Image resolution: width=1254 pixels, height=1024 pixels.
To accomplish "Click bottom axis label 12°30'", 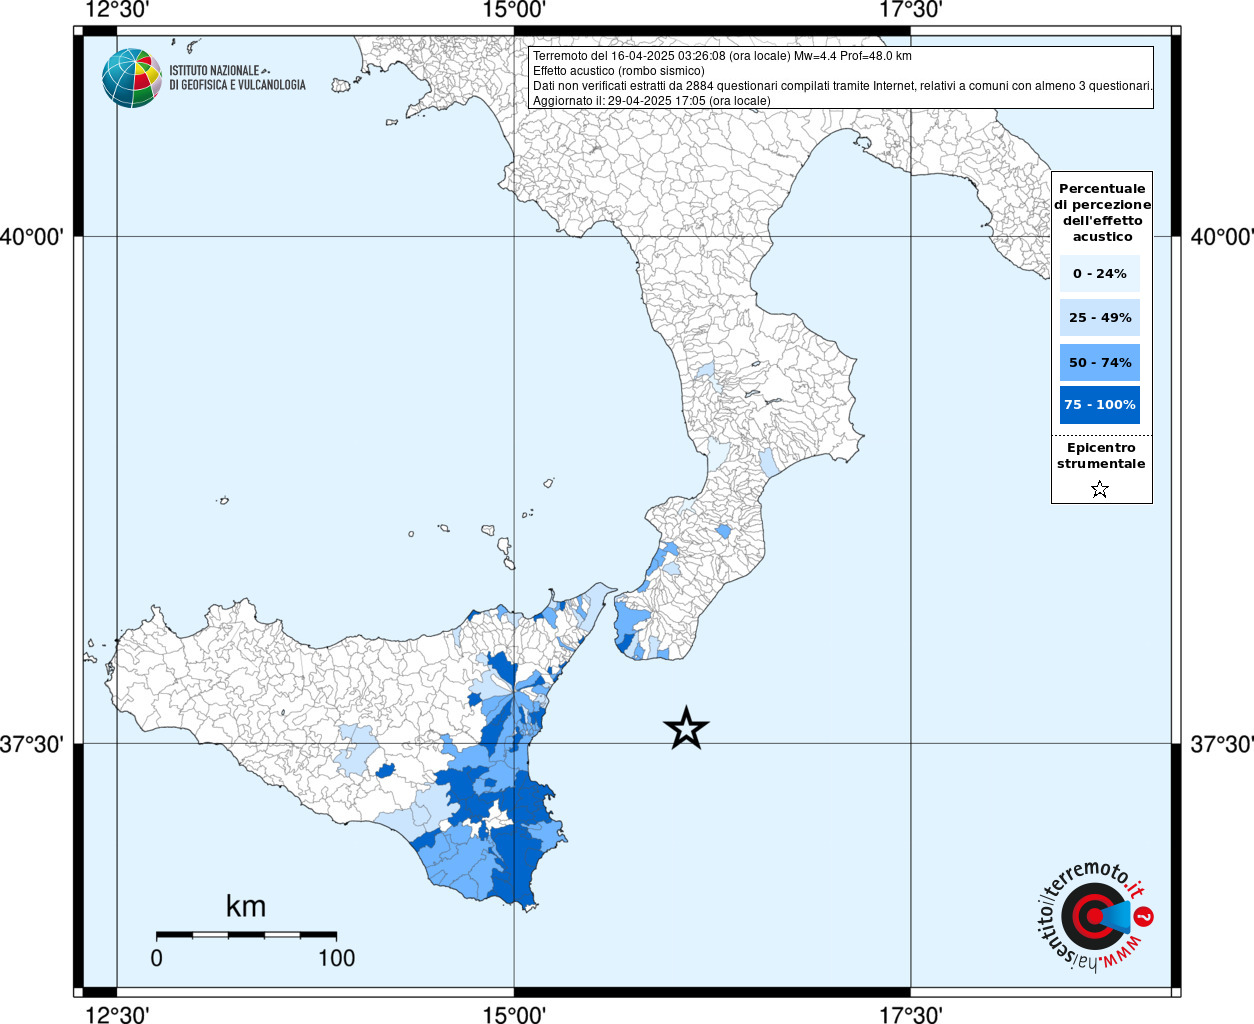I will point(117,1014).
